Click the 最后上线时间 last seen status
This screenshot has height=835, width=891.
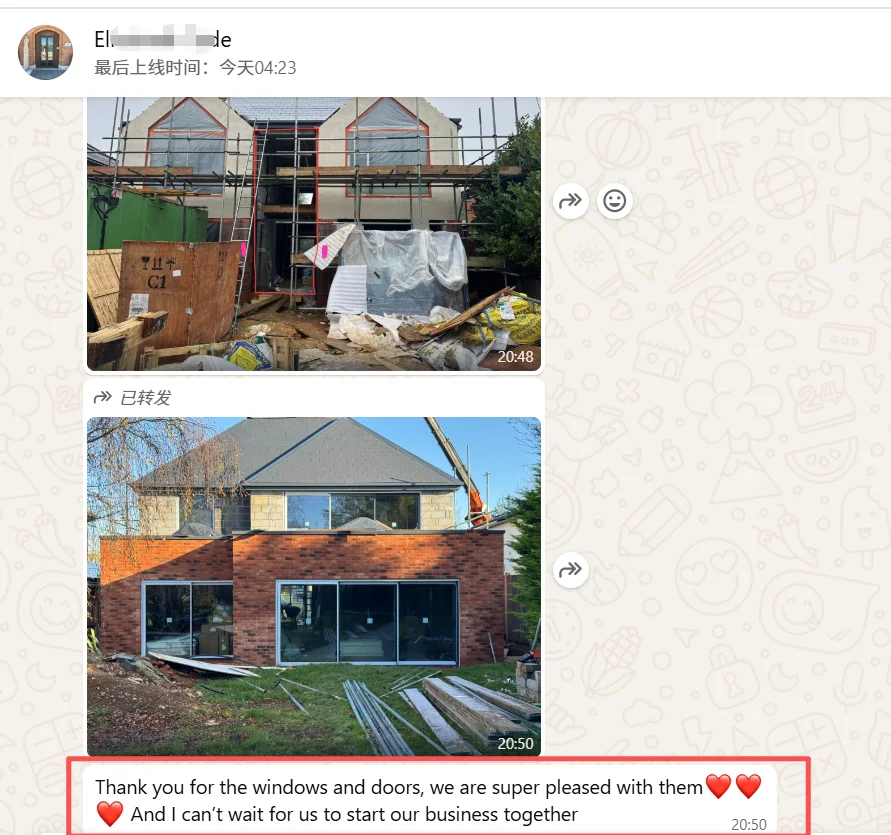[195, 68]
